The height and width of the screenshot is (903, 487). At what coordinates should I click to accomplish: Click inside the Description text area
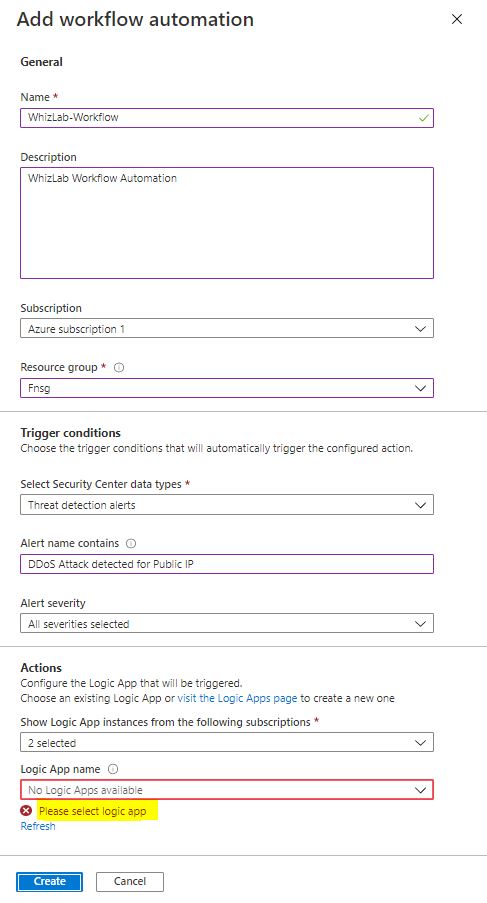pos(227,223)
